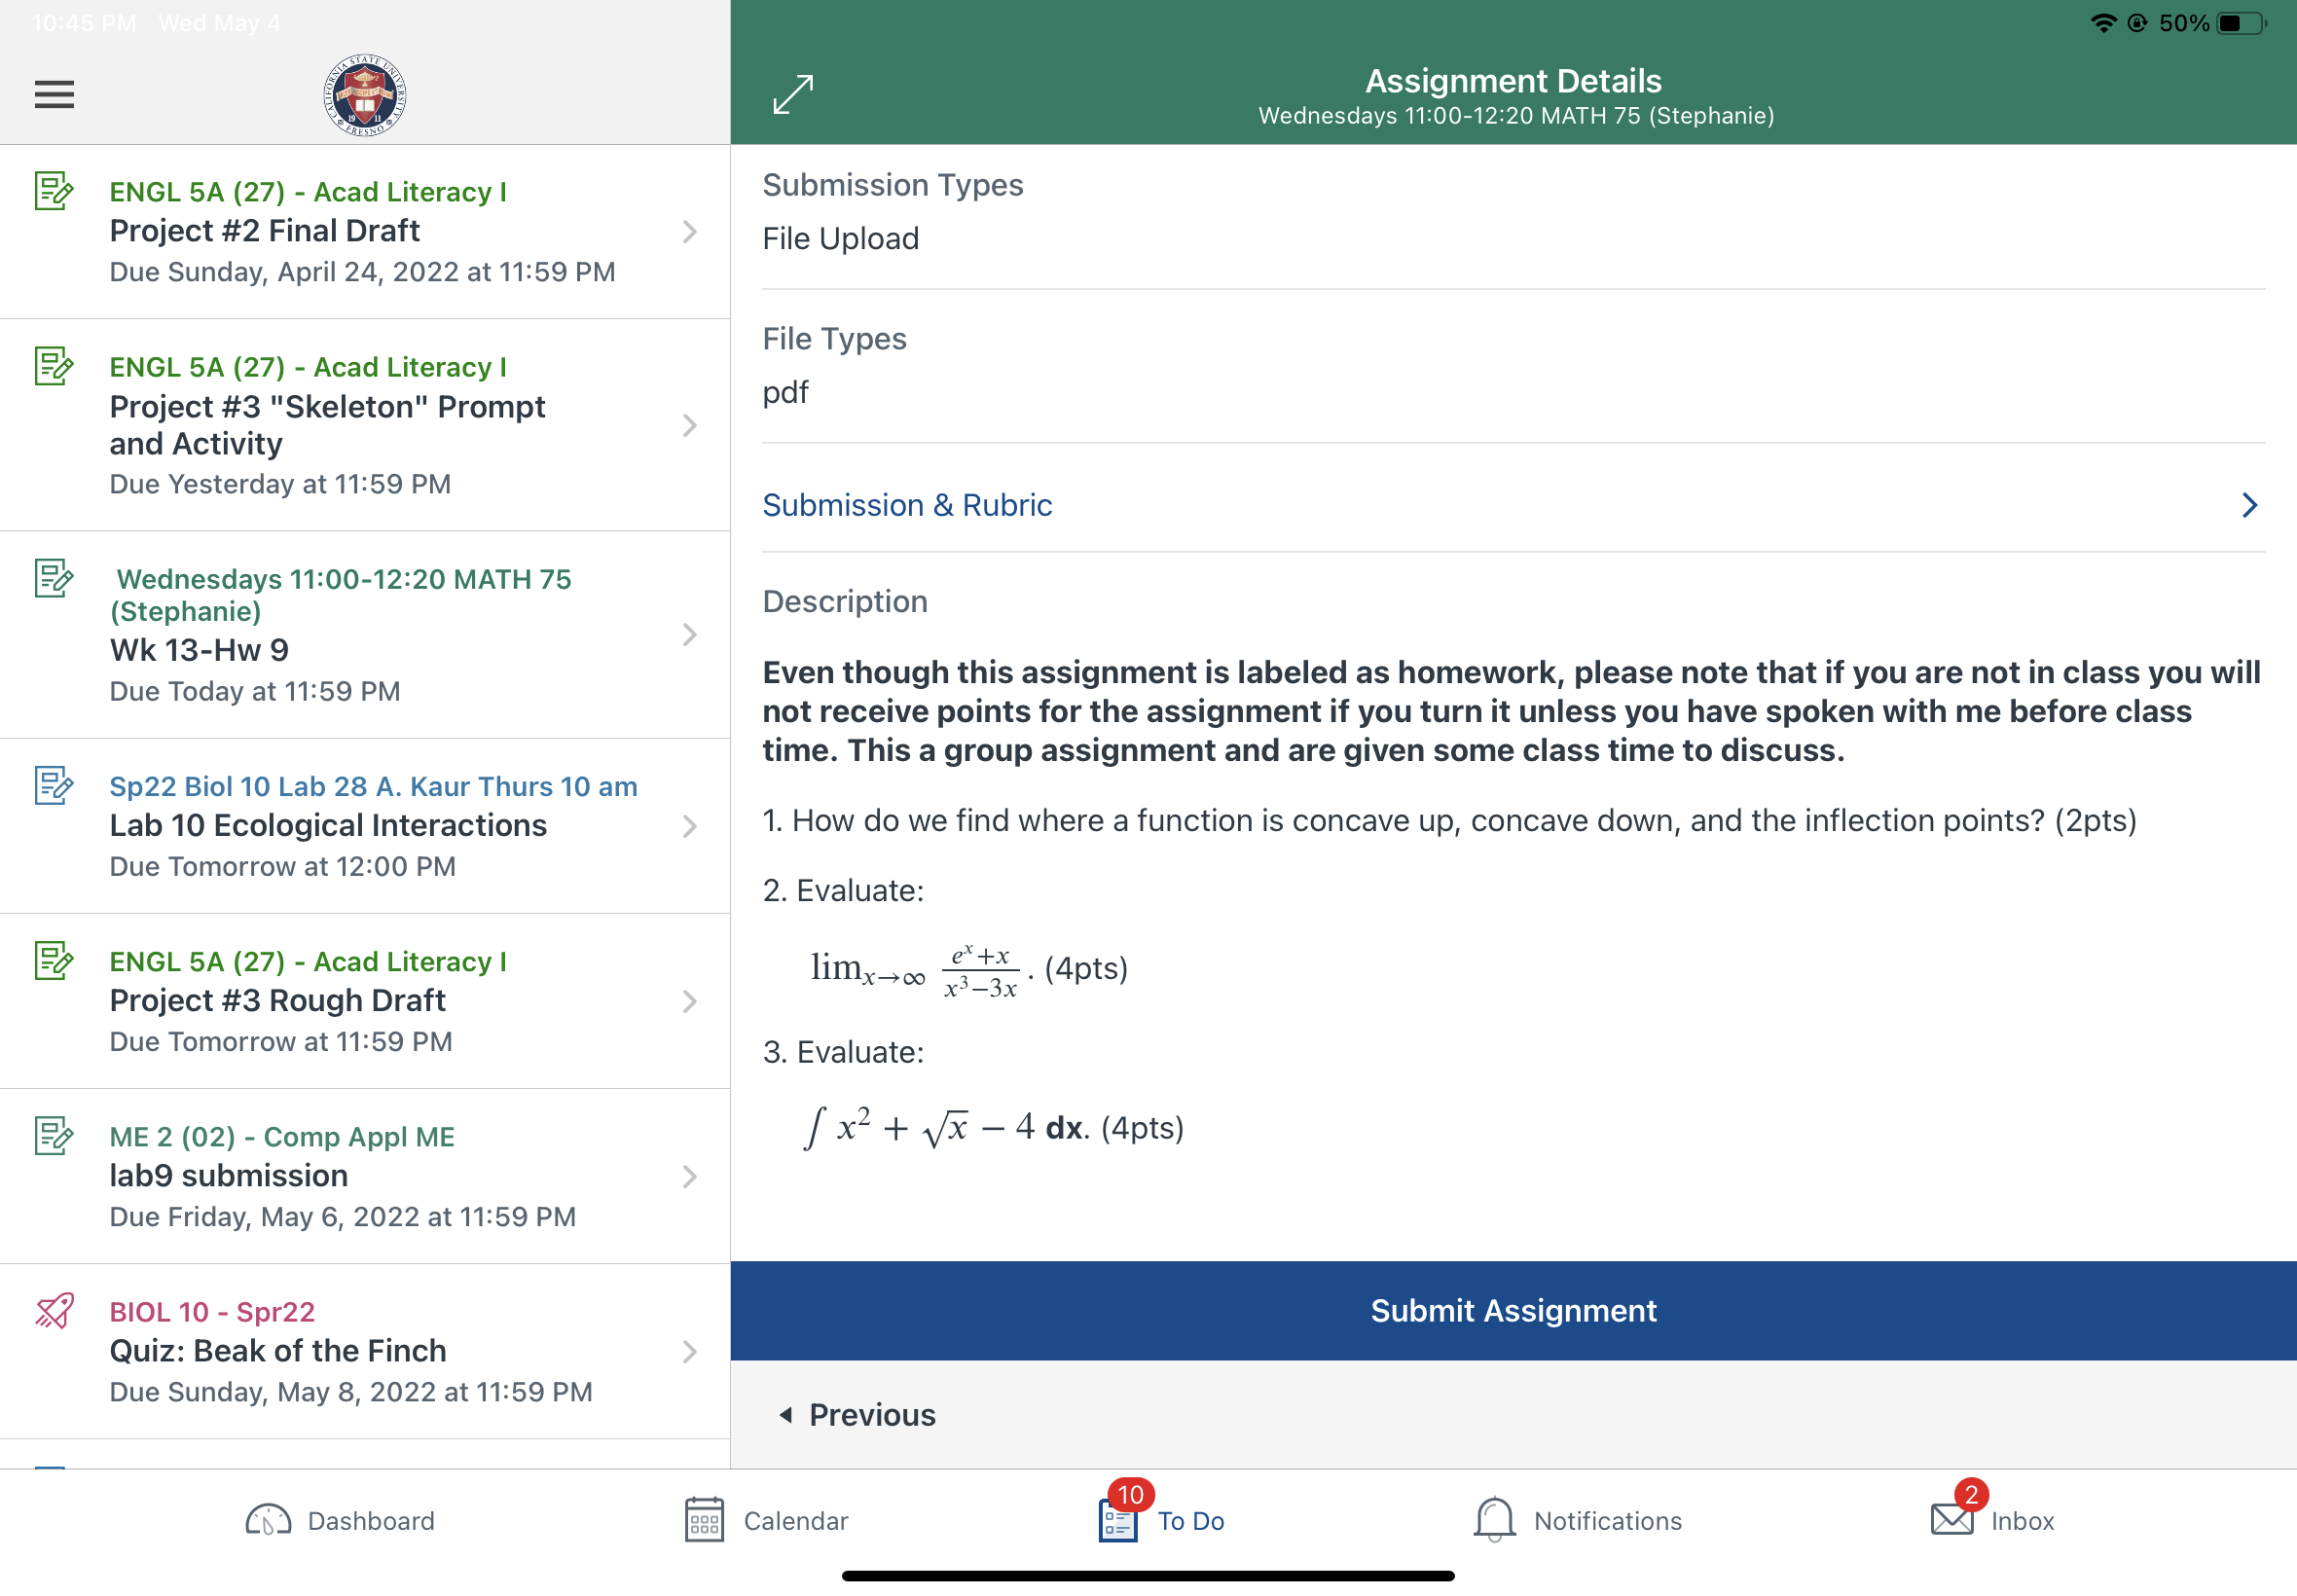Viewport: 2297px width, 1596px height.
Task: Tap the battery status indicator
Action: tap(2240, 23)
